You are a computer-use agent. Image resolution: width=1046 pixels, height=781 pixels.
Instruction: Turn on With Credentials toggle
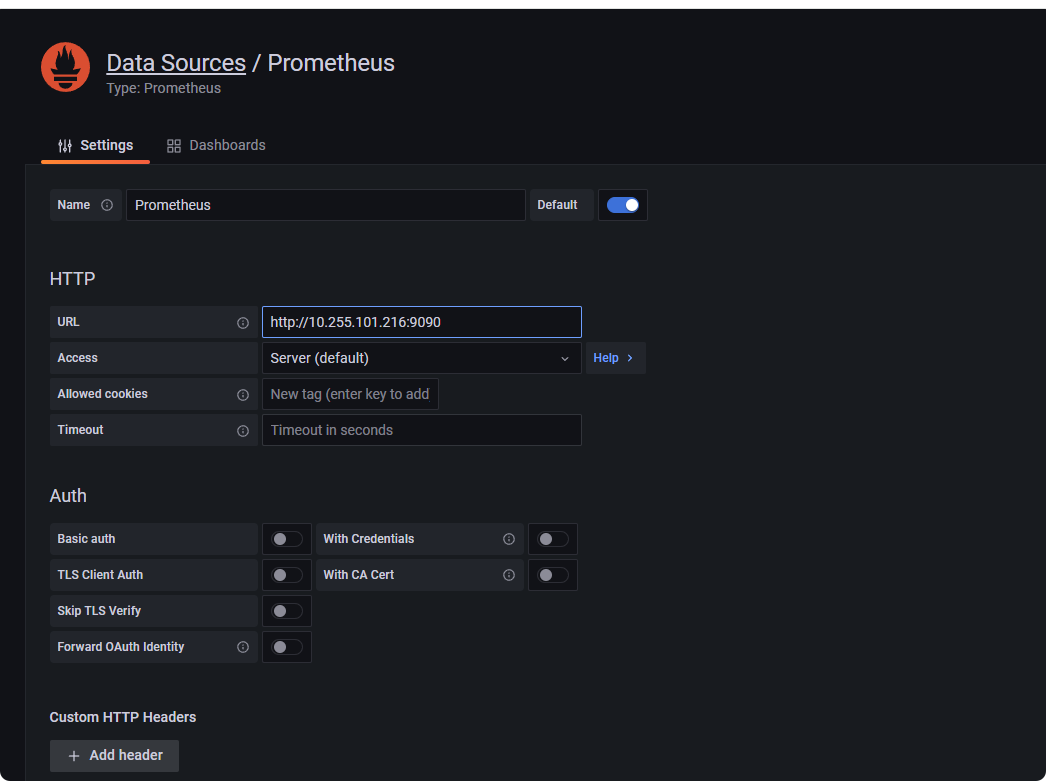(553, 539)
